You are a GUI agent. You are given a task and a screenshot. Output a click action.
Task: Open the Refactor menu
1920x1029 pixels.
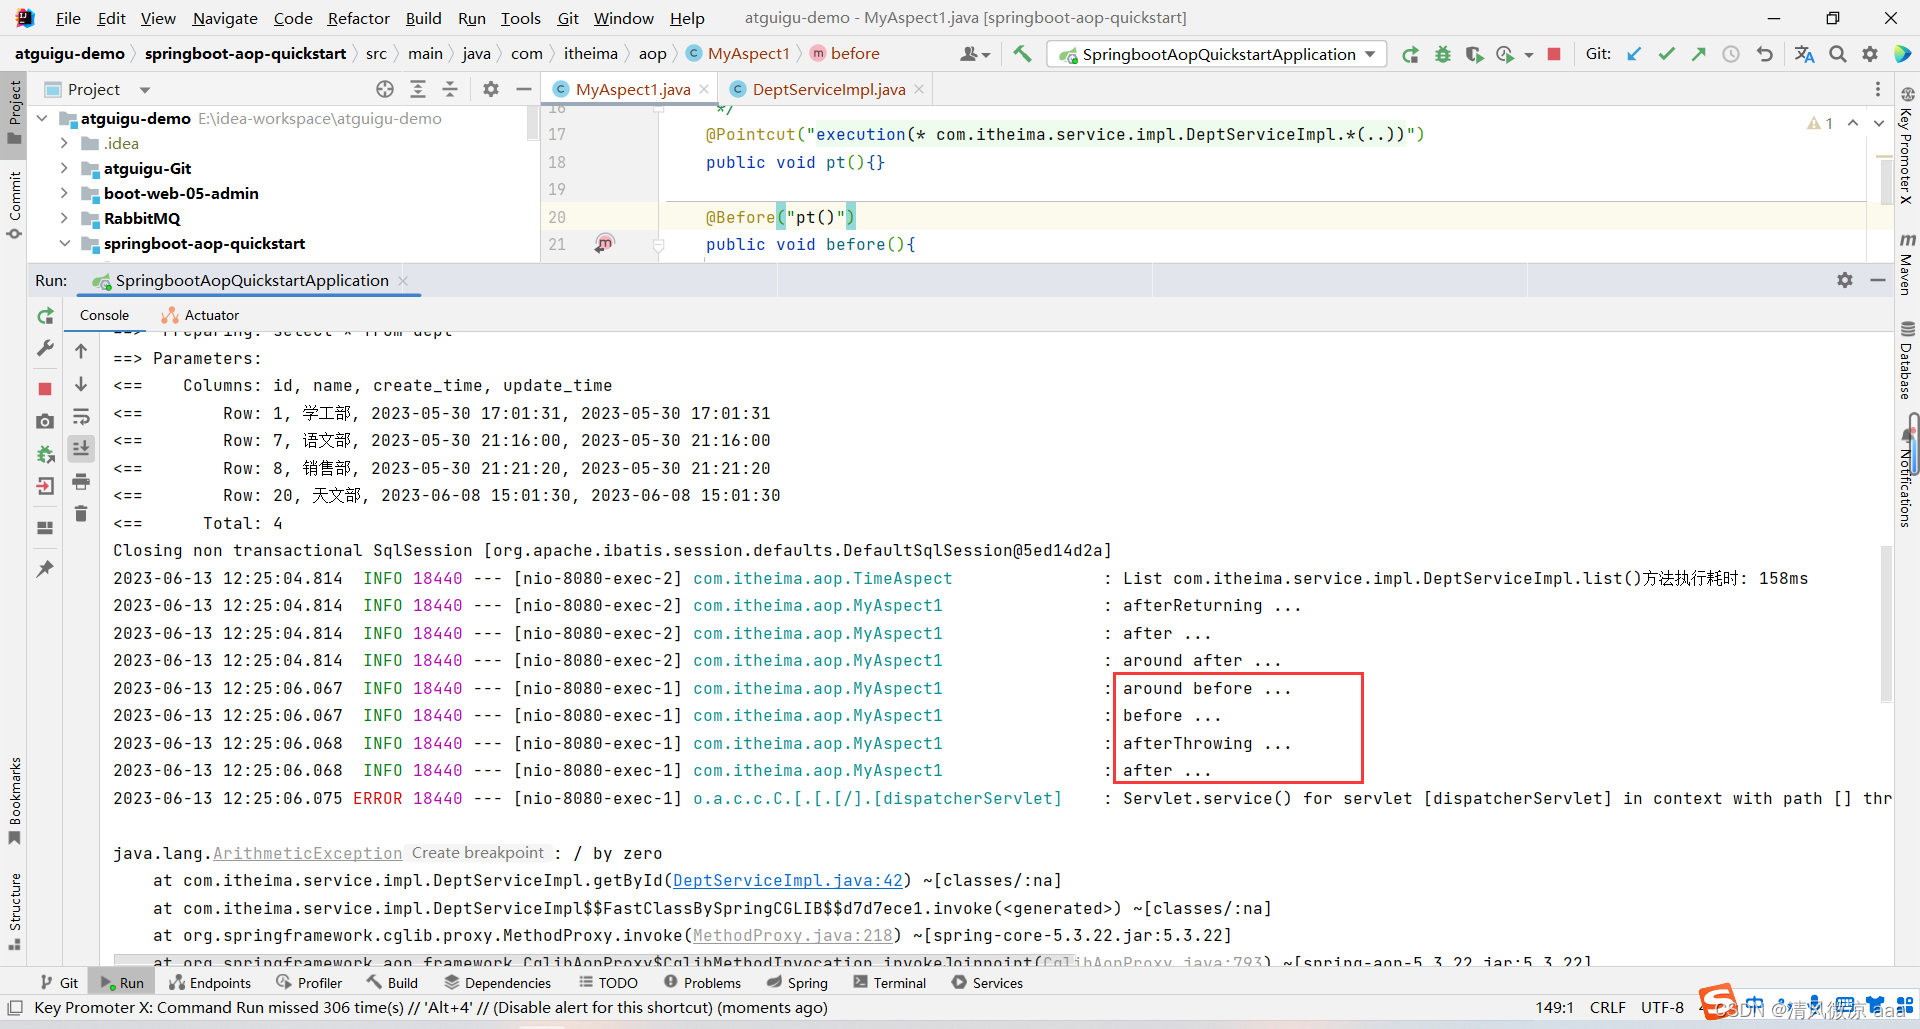click(358, 18)
